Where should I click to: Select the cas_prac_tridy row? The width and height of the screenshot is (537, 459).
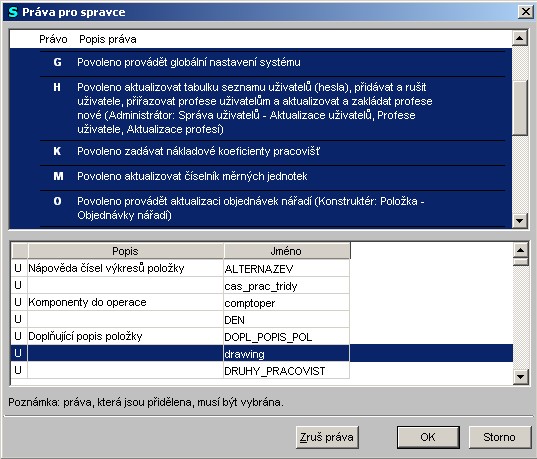(180, 285)
